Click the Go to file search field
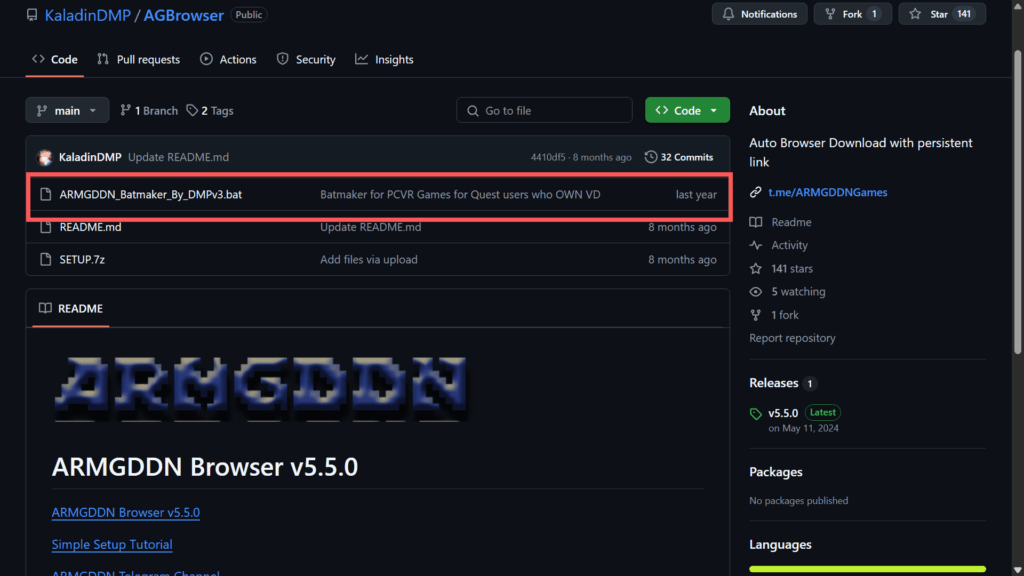 click(545, 111)
